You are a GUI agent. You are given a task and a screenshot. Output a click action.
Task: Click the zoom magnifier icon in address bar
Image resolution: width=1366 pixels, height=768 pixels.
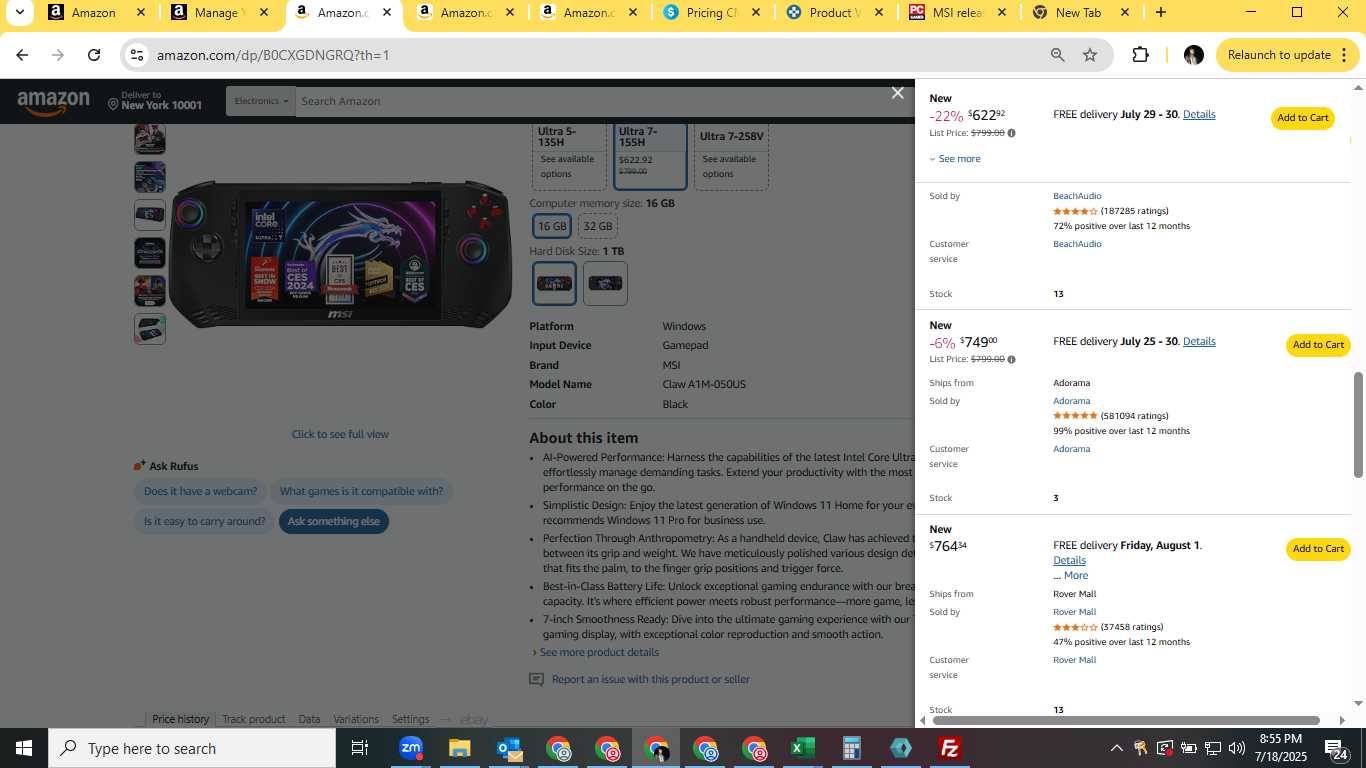(x=1057, y=55)
